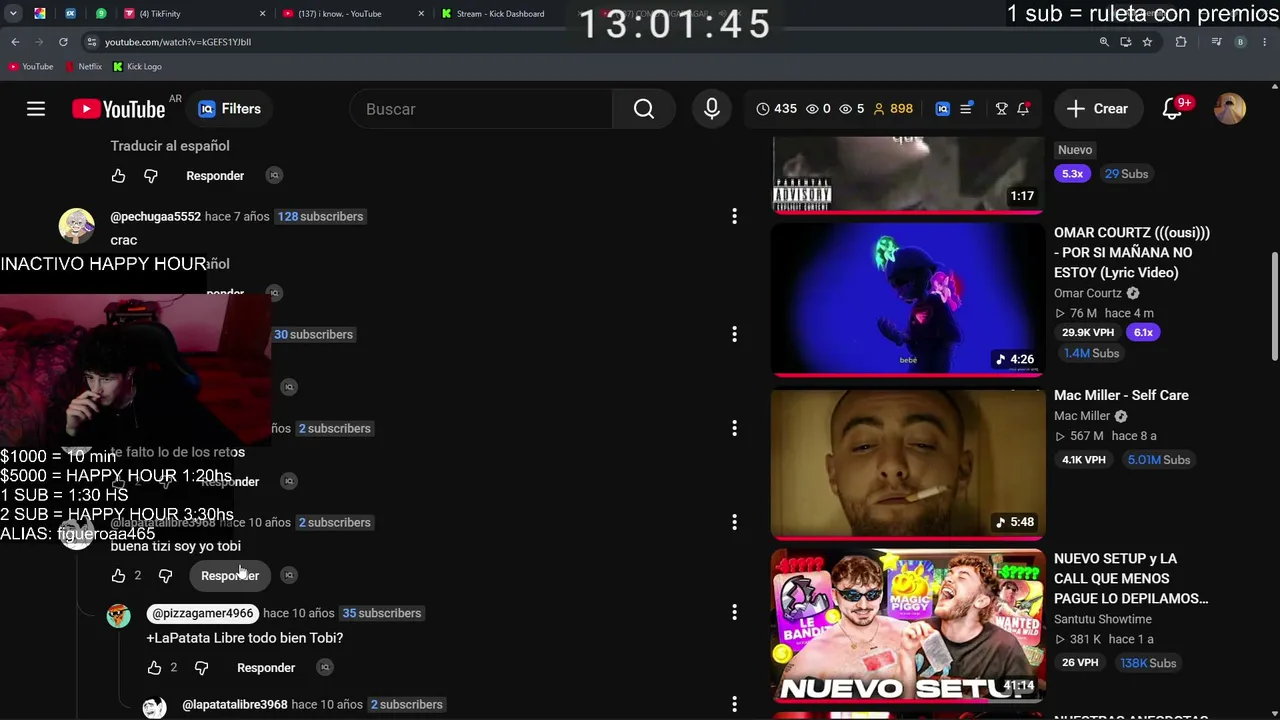Like the comment above @pechugaa5552

(x=118, y=176)
